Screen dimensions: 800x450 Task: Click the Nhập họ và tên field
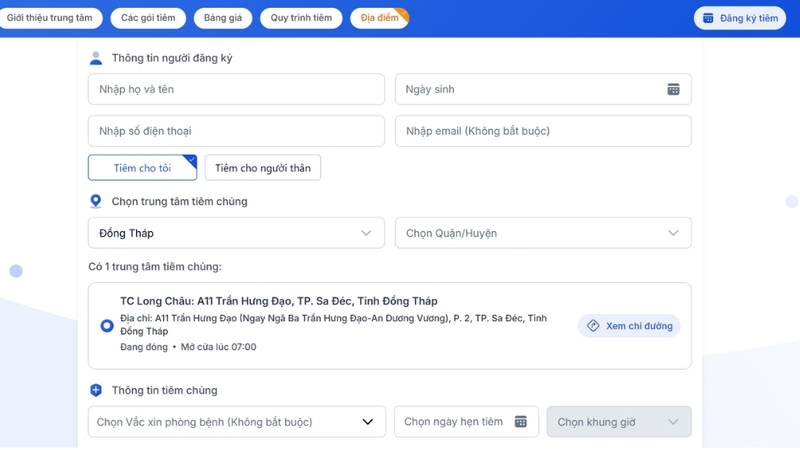click(x=236, y=89)
